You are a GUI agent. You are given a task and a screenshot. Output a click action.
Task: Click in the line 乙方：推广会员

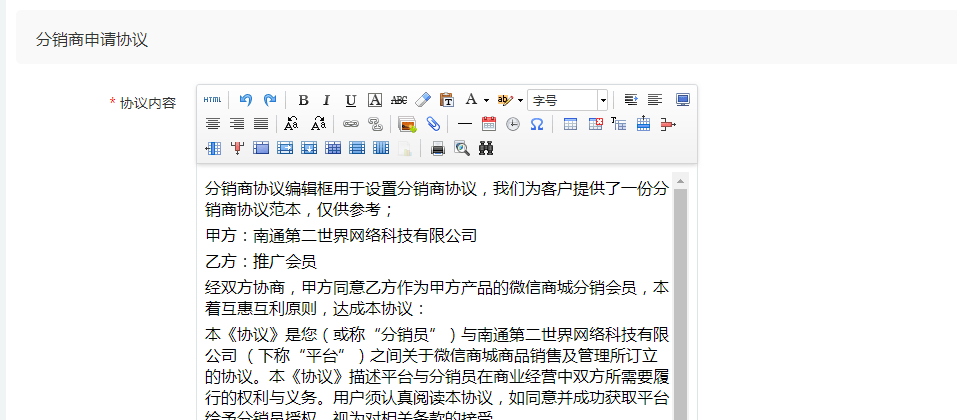(261, 262)
